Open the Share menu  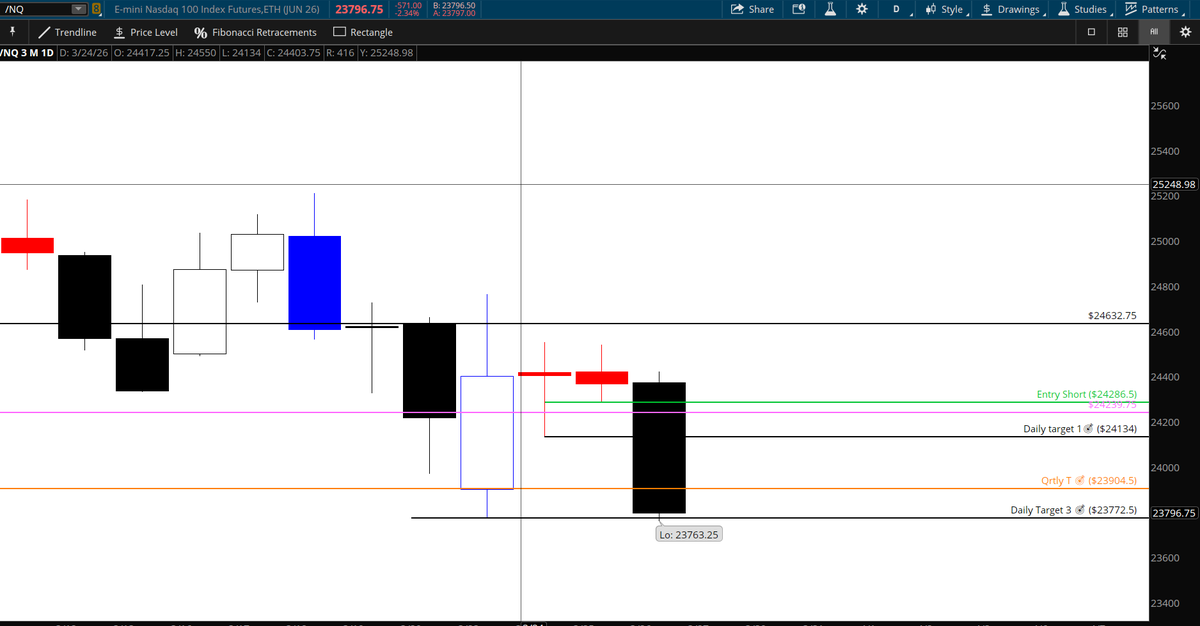tap(753, 9)
